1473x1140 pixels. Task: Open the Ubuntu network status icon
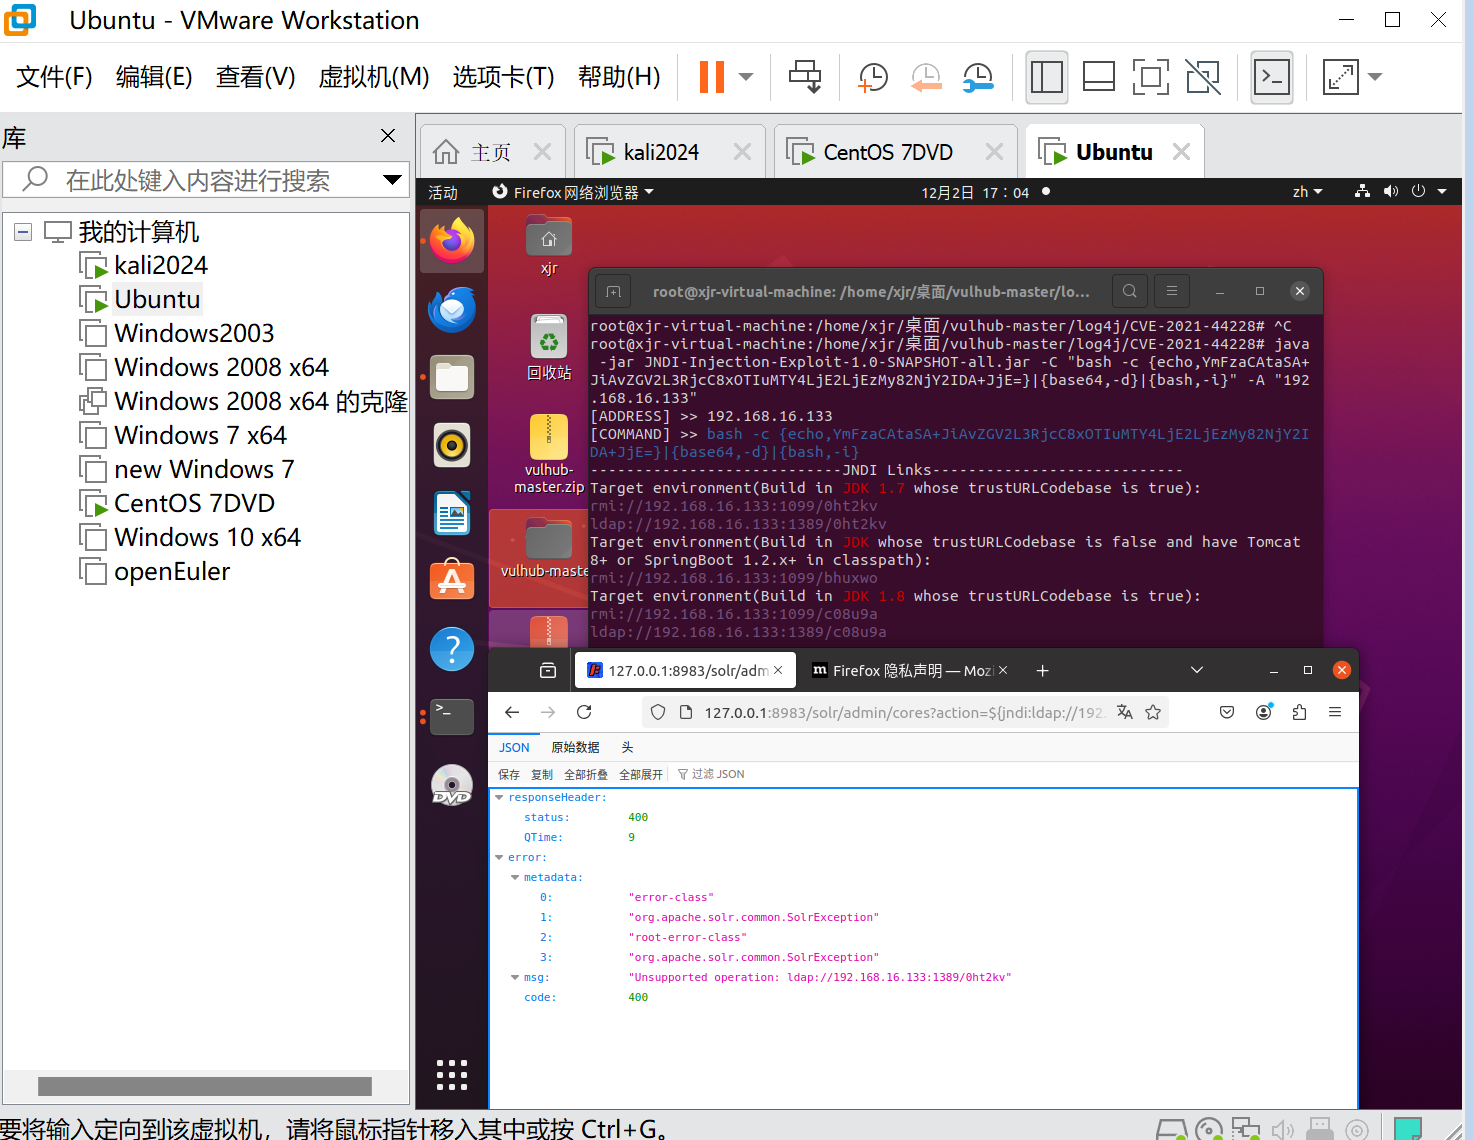(x=1362, y=191)
